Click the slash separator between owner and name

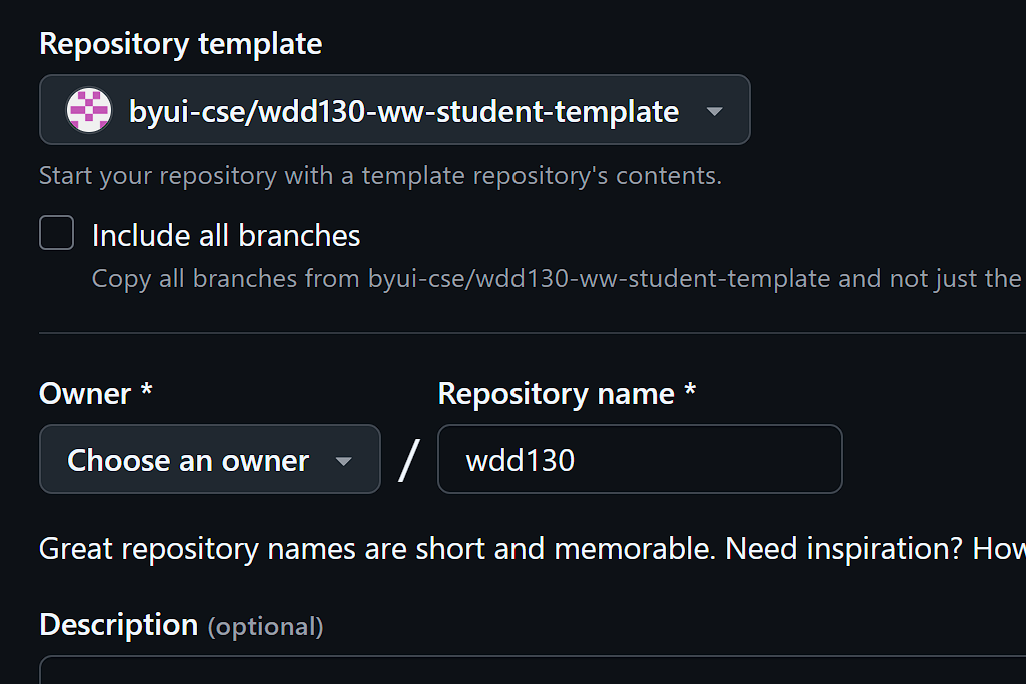410,458
